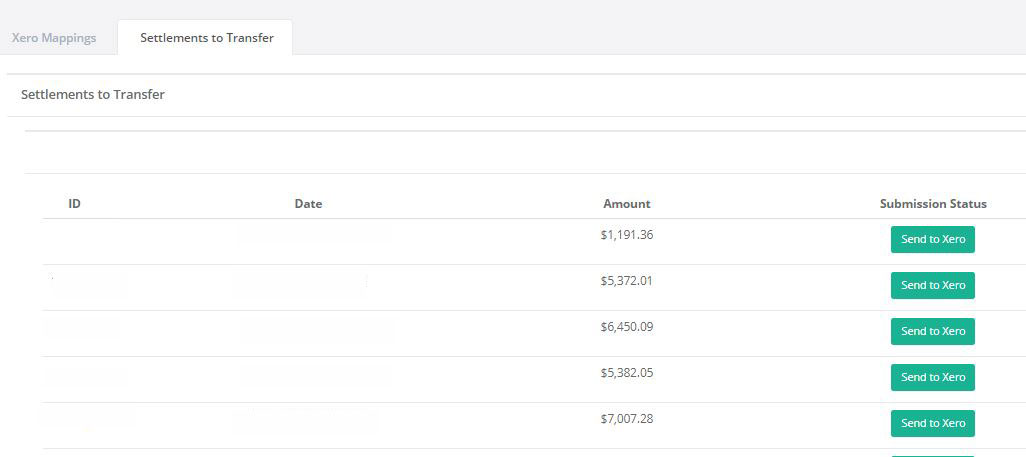This screenshot has width=1026, height=457.
Task: Send the $5,382.05 settlement to Xero
Action: coord(932,377)
